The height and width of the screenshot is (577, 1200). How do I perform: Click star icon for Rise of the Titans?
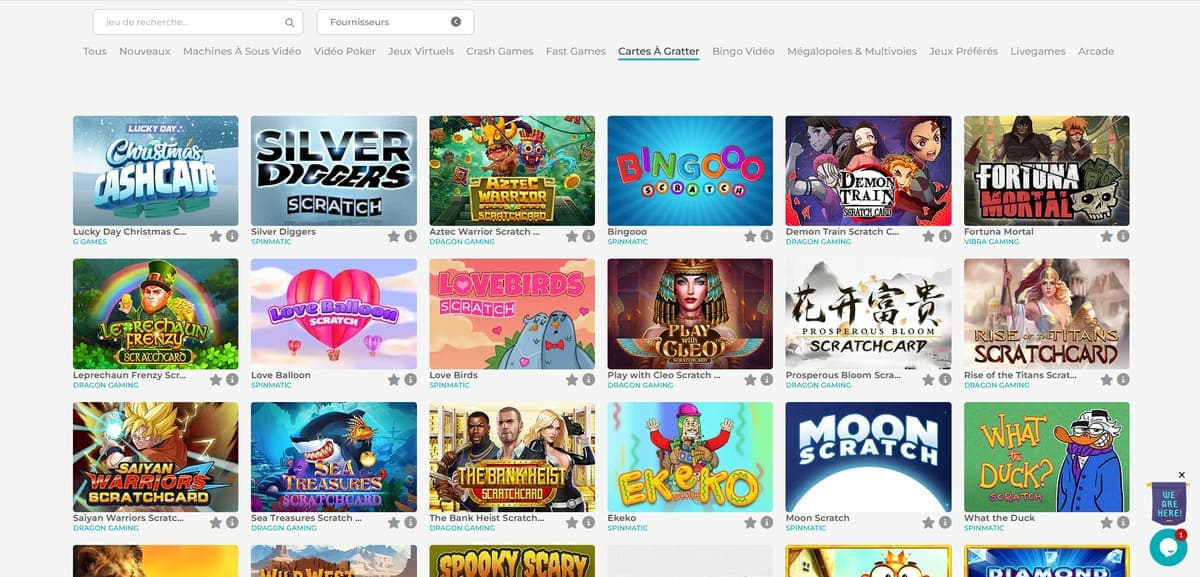click(x=1106, y=380)
